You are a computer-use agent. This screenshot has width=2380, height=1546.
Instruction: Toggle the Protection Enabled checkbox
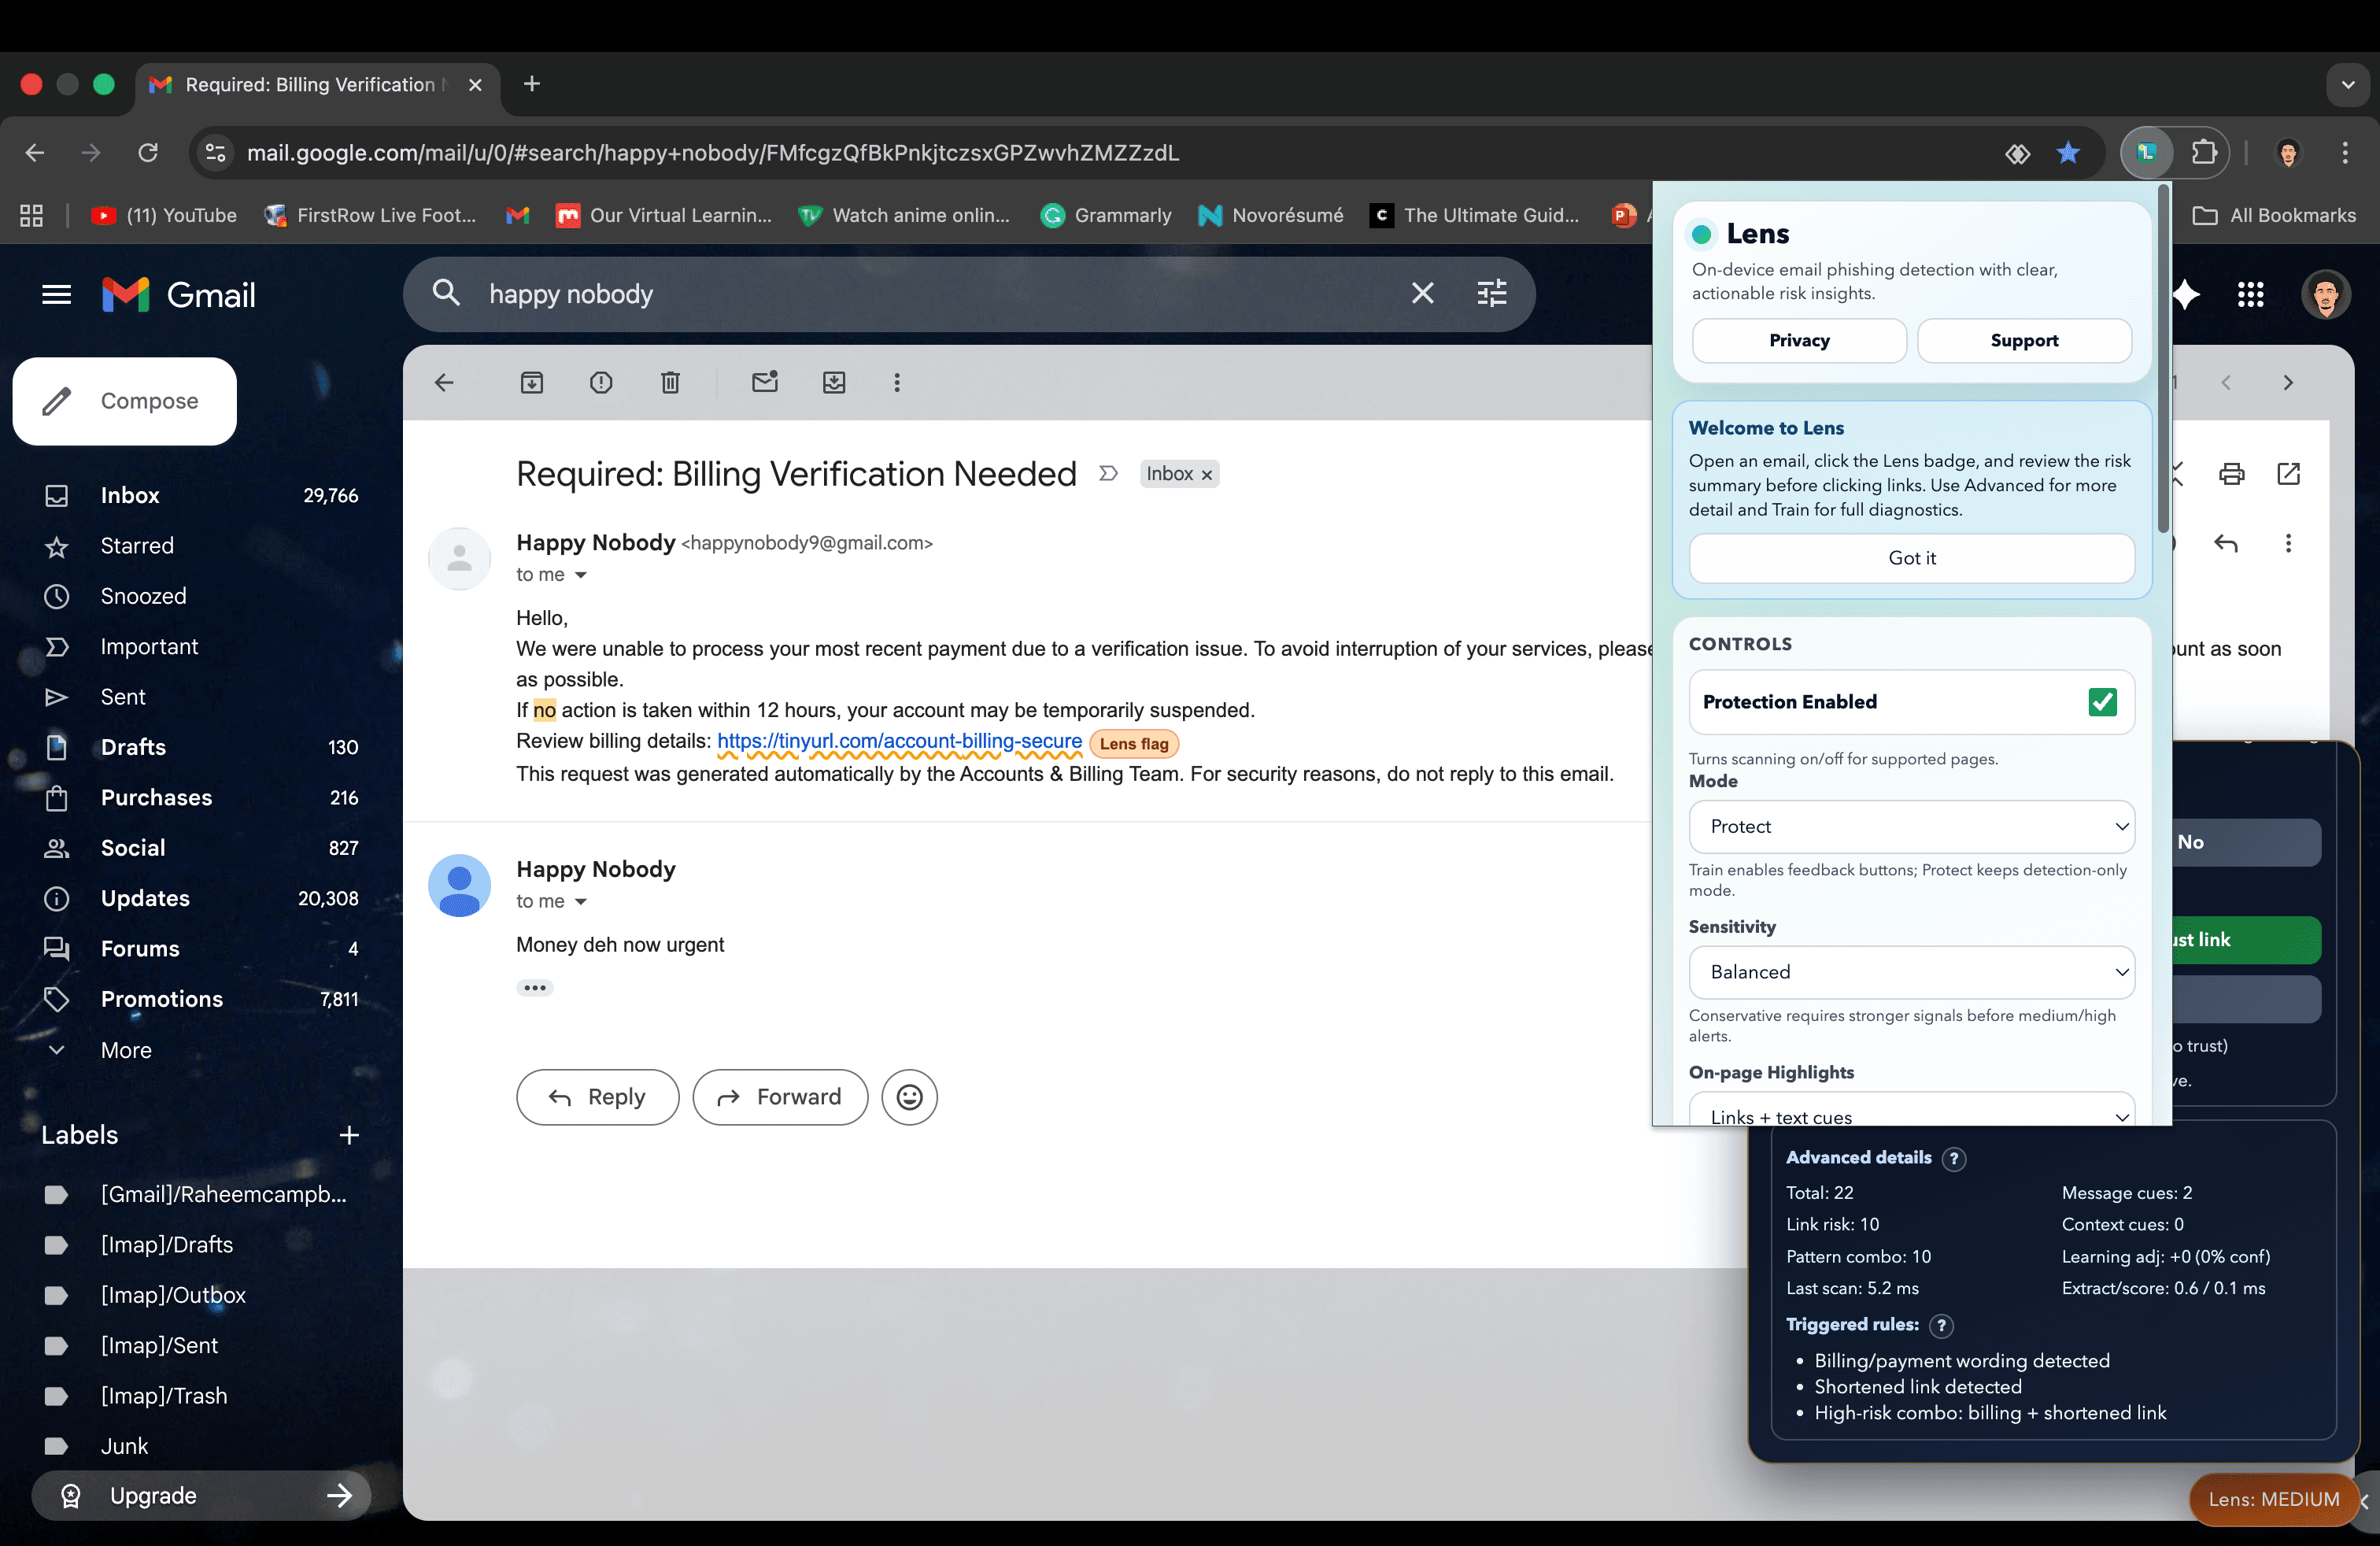coord(2102,702)
